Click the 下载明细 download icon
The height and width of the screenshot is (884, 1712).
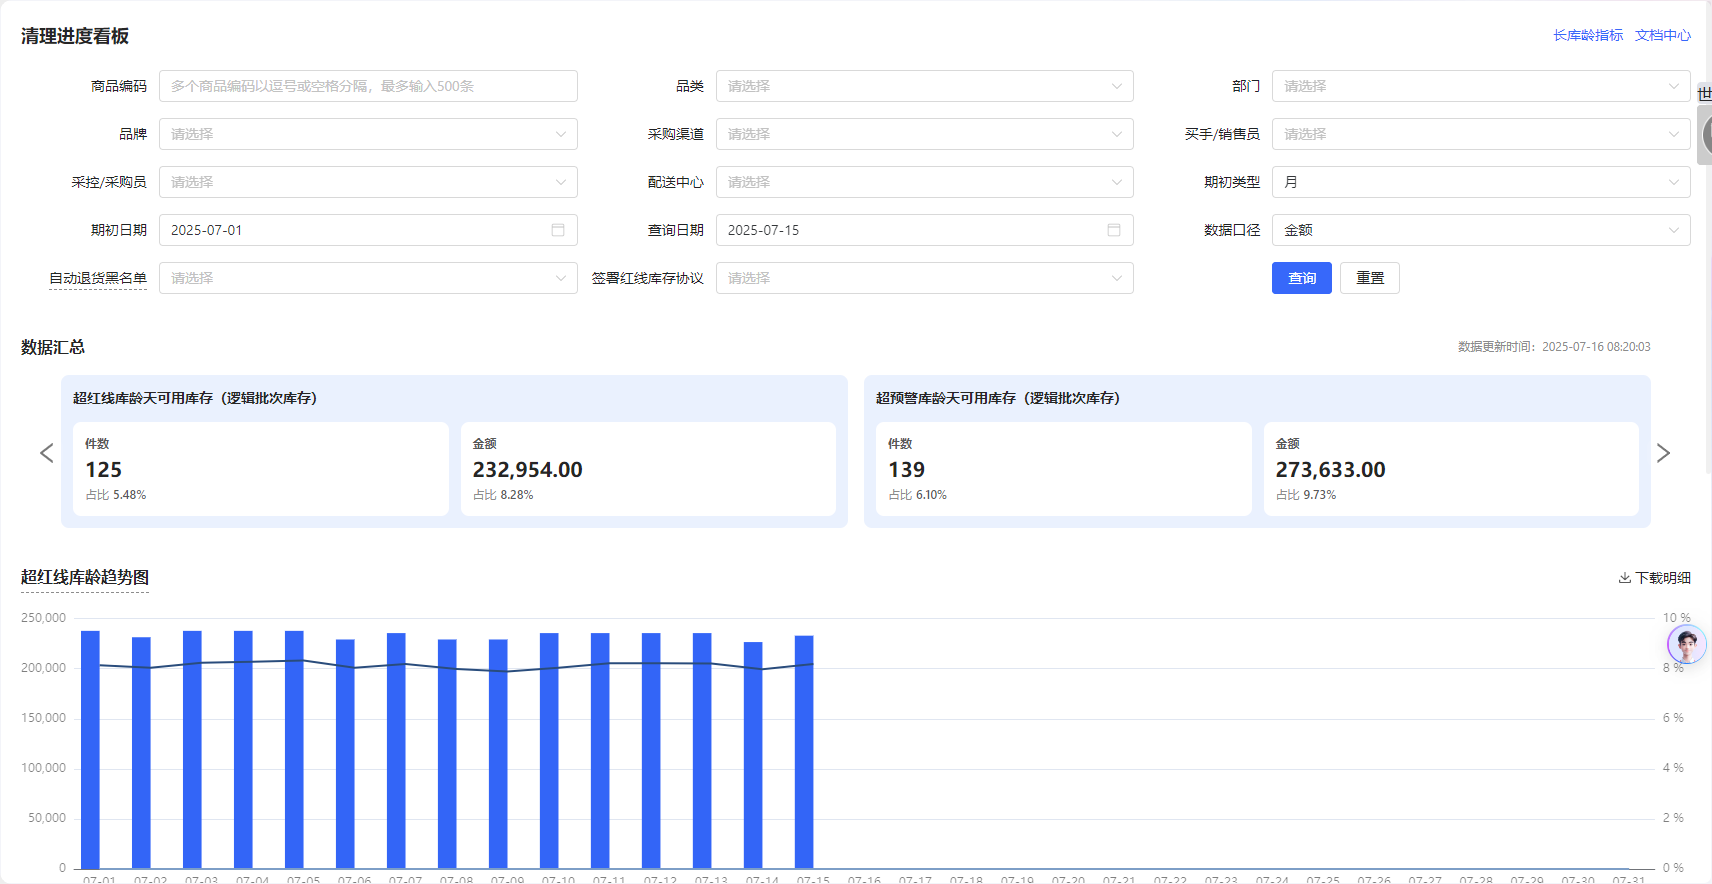pos(1625,578)
